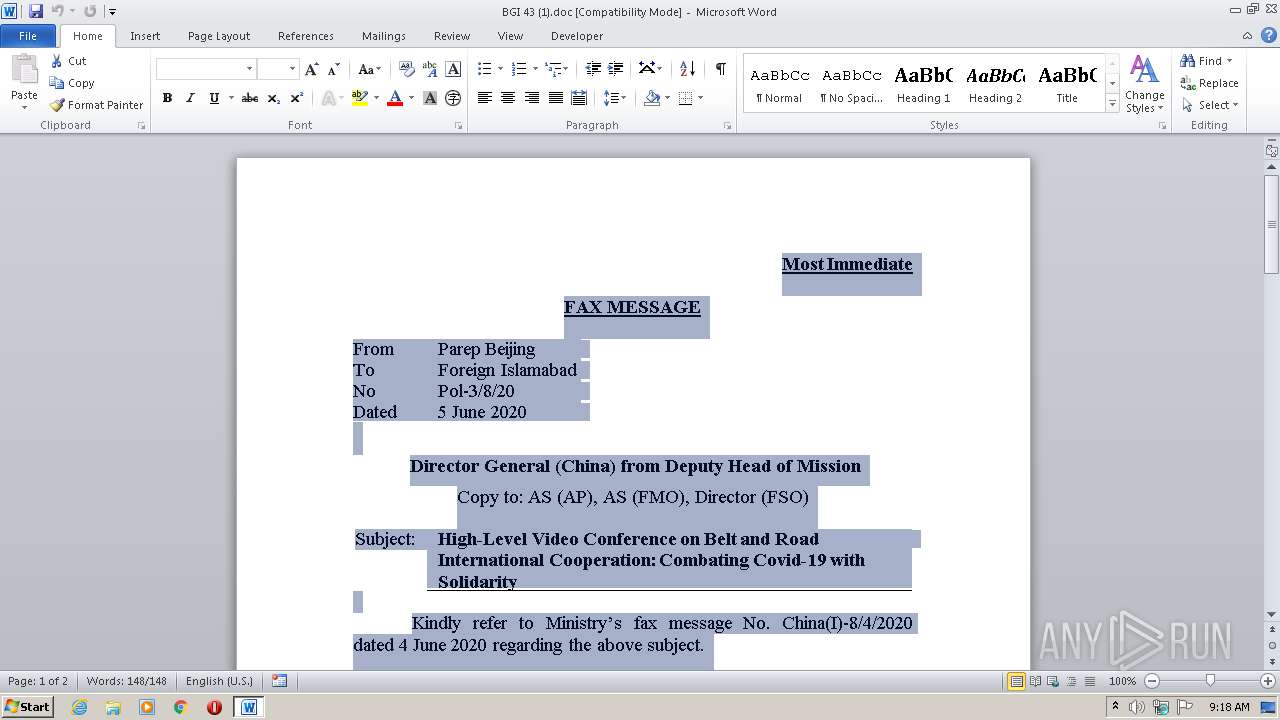Click the vertical scrollbar thumb
Viewport: 1280px width, 720px height.
[1271, 223]
